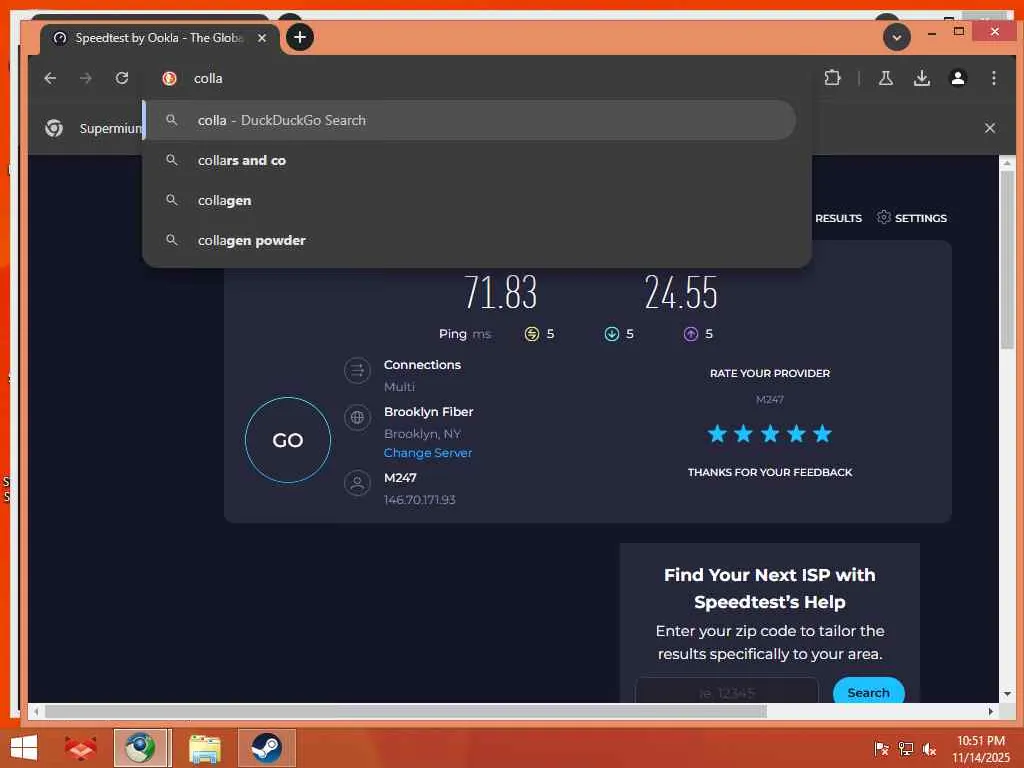The height and width of the screenshot is (768, 1024).
Task: Click the download latency arrow icon
Action: (x=611, y=334)
